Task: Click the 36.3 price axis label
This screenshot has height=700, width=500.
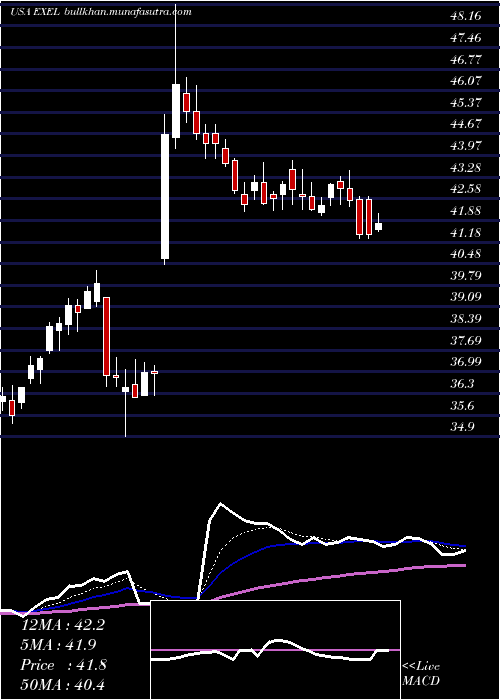Action: (463, 384)
